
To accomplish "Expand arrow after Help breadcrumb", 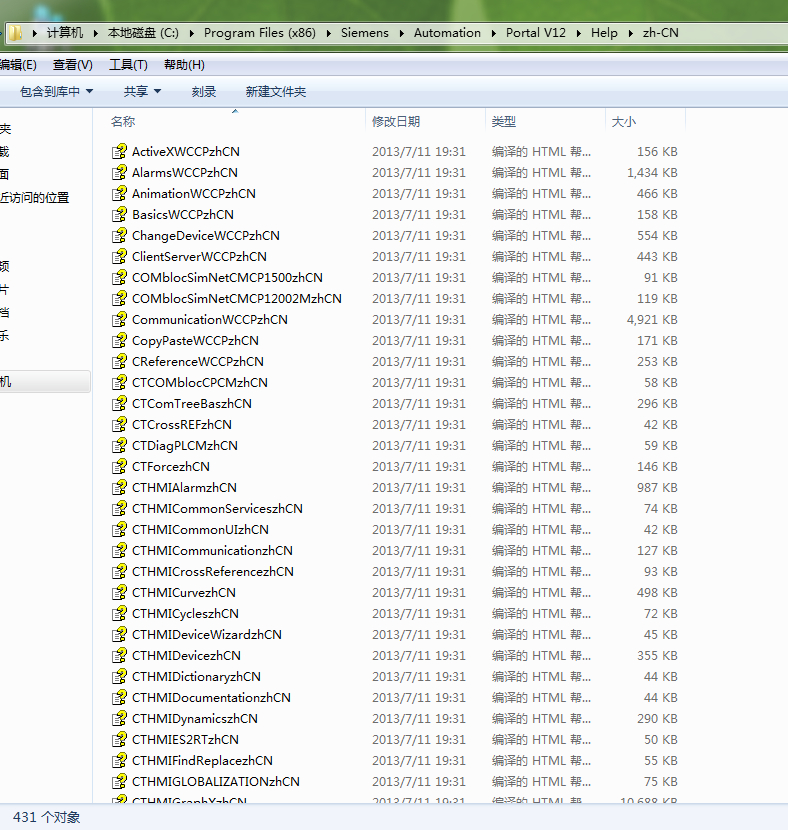I will pyautogui.click(x=631, y=33).
